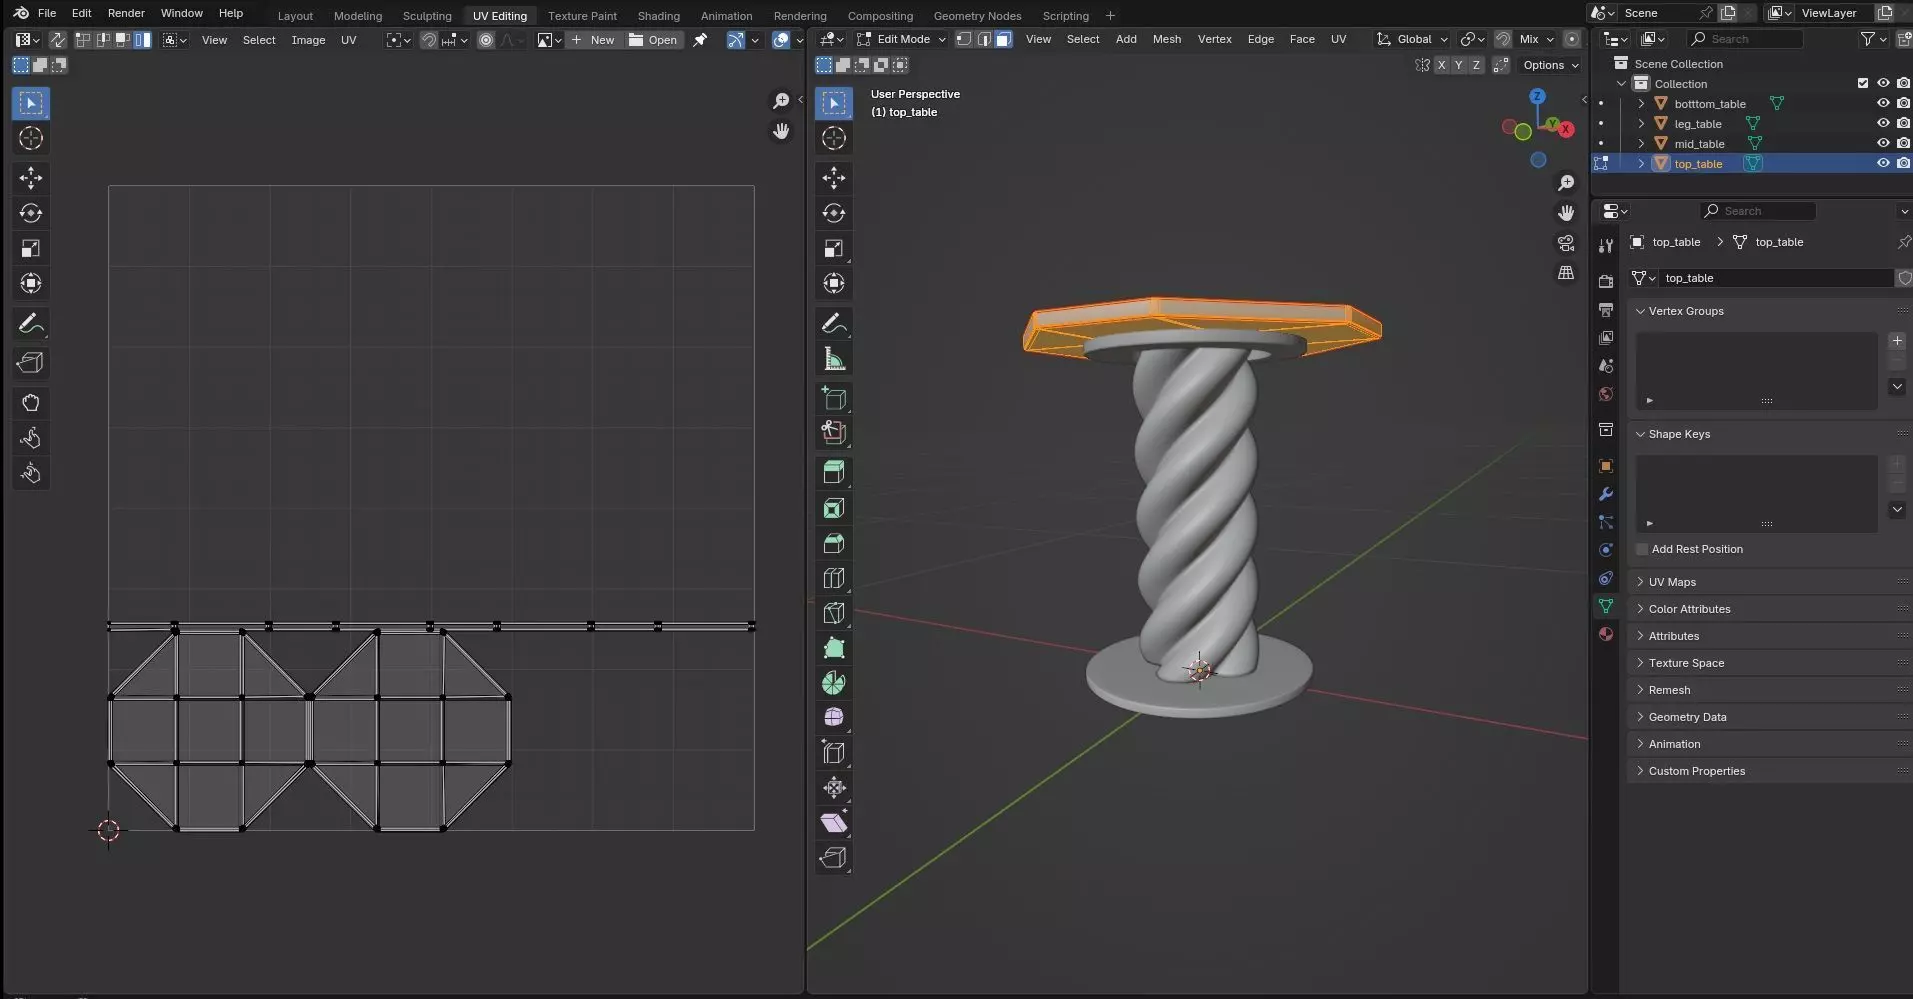Toggle Collection exclude checkbox in outliner
Screen dimensions: 1913x999
(1863, 83)
